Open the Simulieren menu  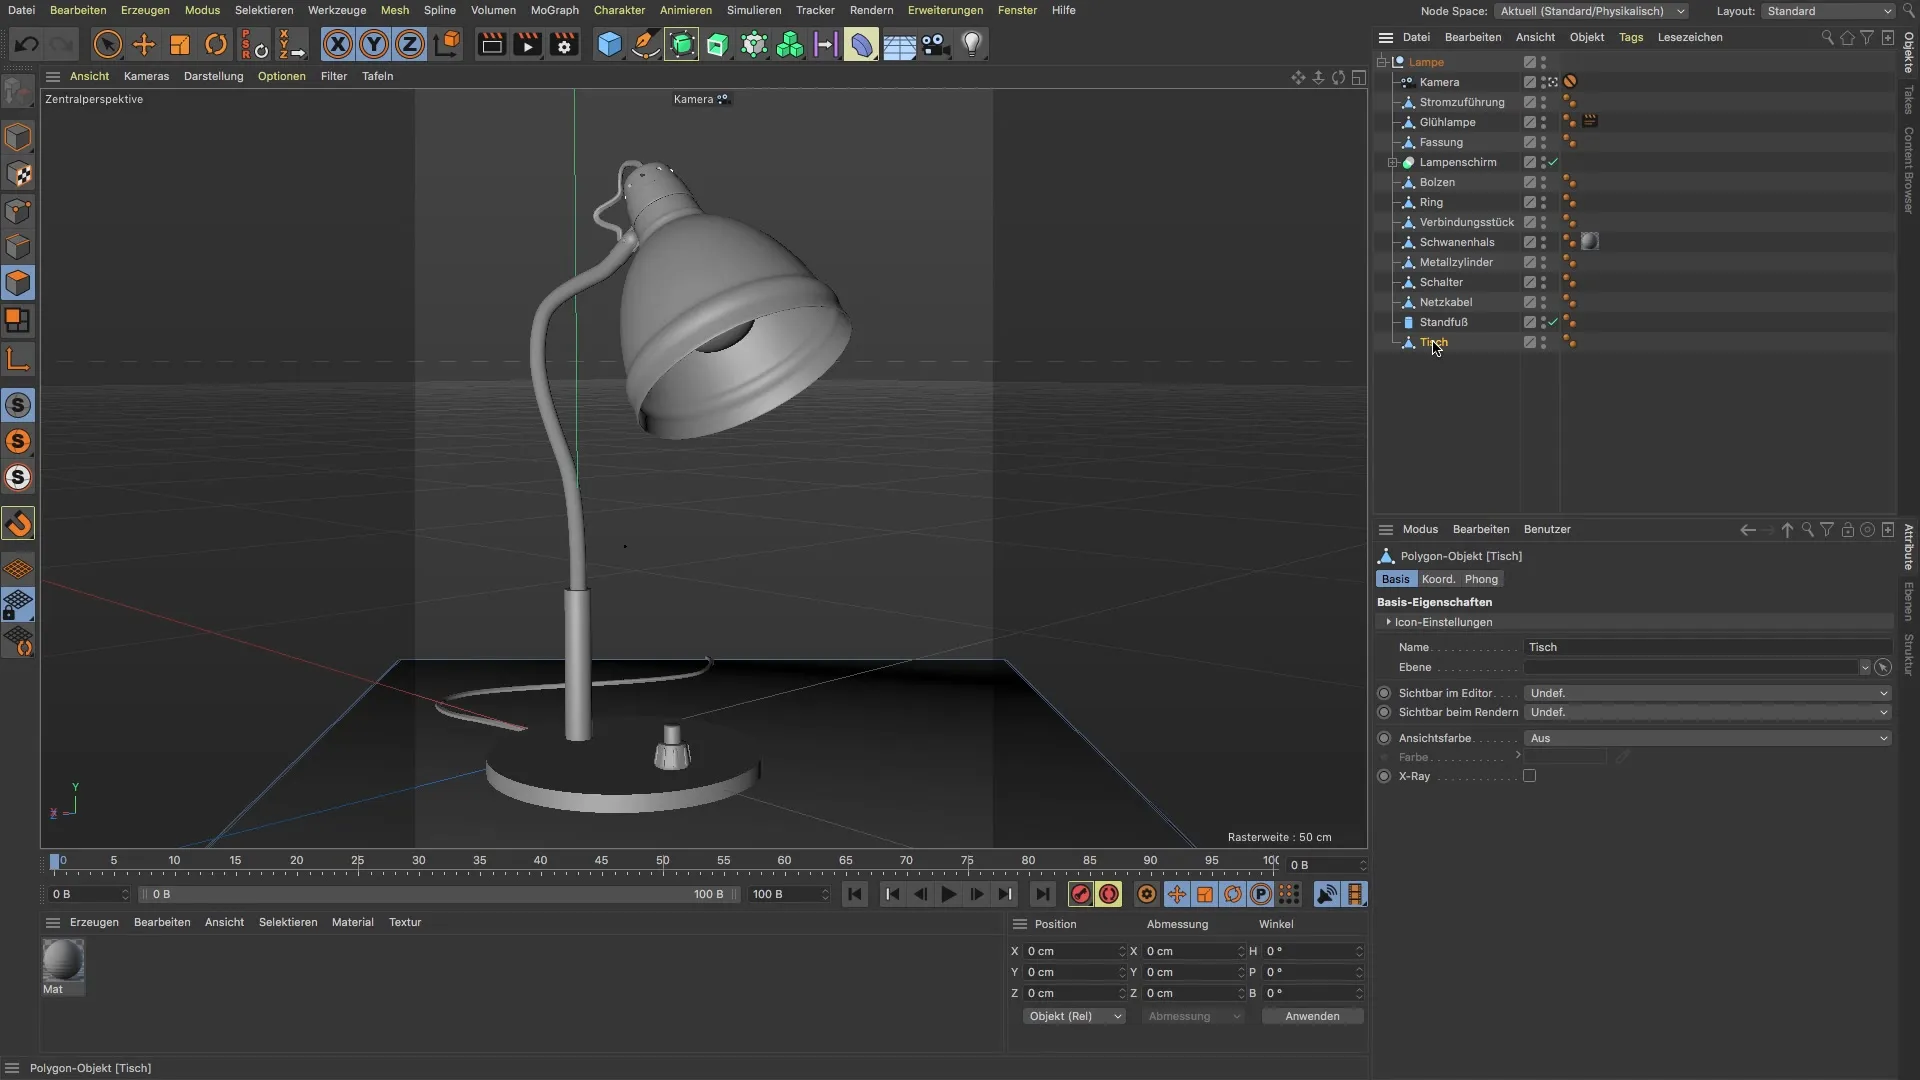[754, 10]
